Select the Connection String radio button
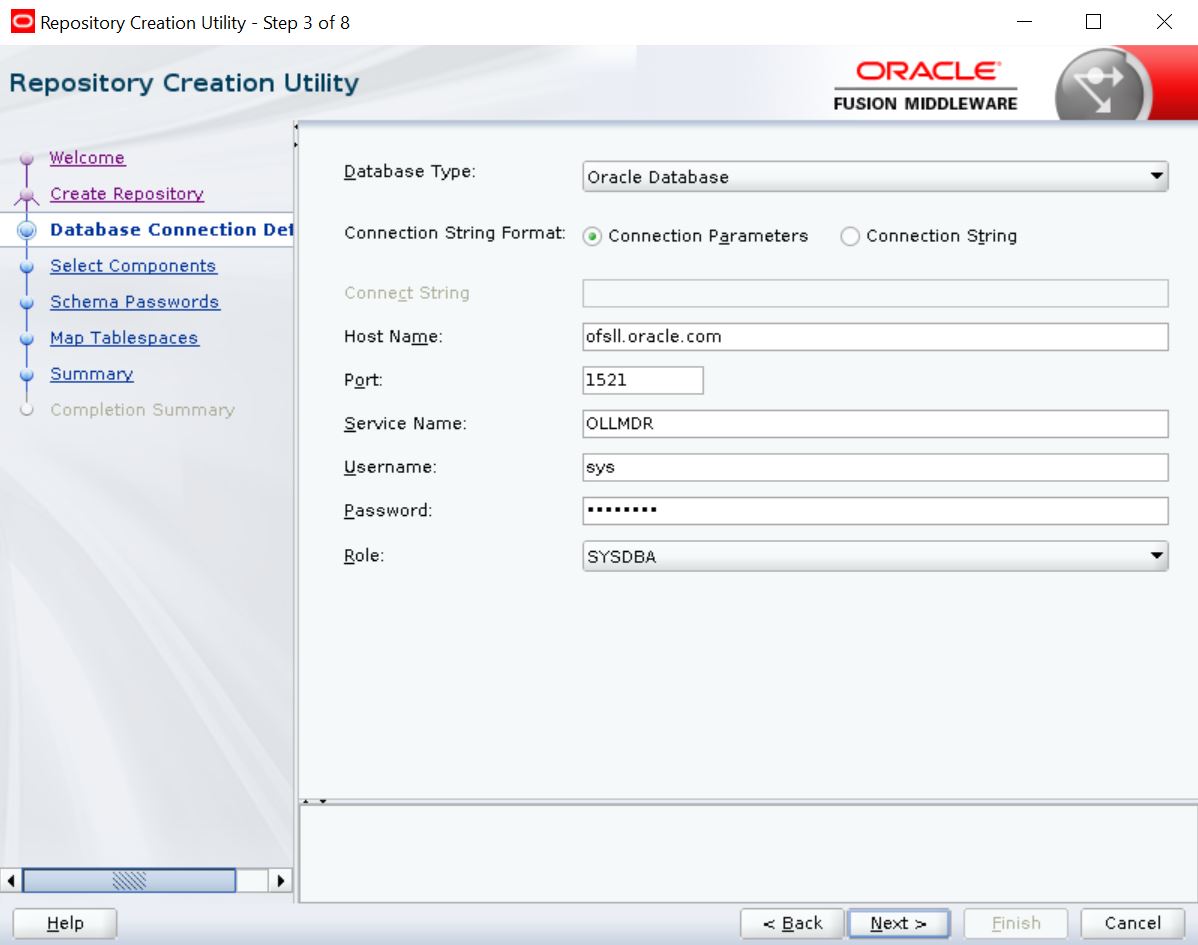The image size is (1198, 945). click(x=850, y=236)
